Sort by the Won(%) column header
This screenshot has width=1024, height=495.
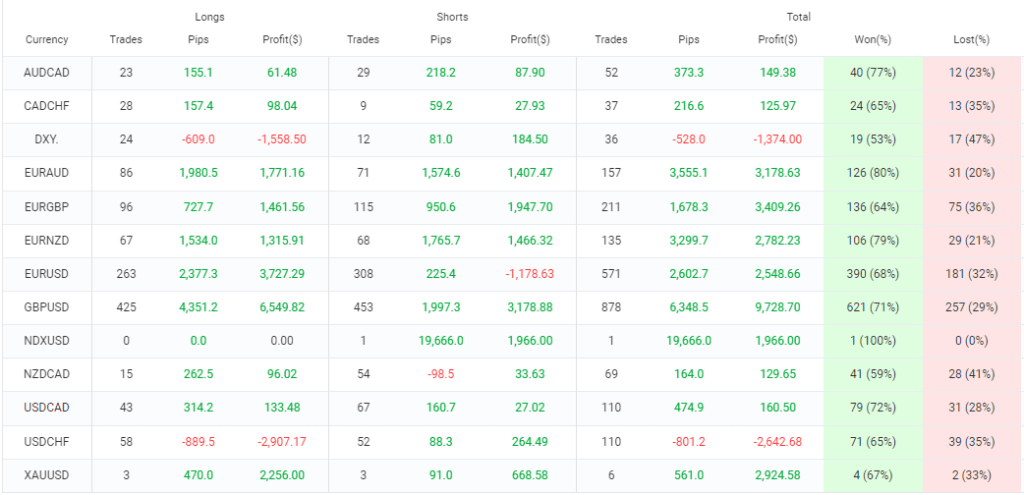[873, 40]
